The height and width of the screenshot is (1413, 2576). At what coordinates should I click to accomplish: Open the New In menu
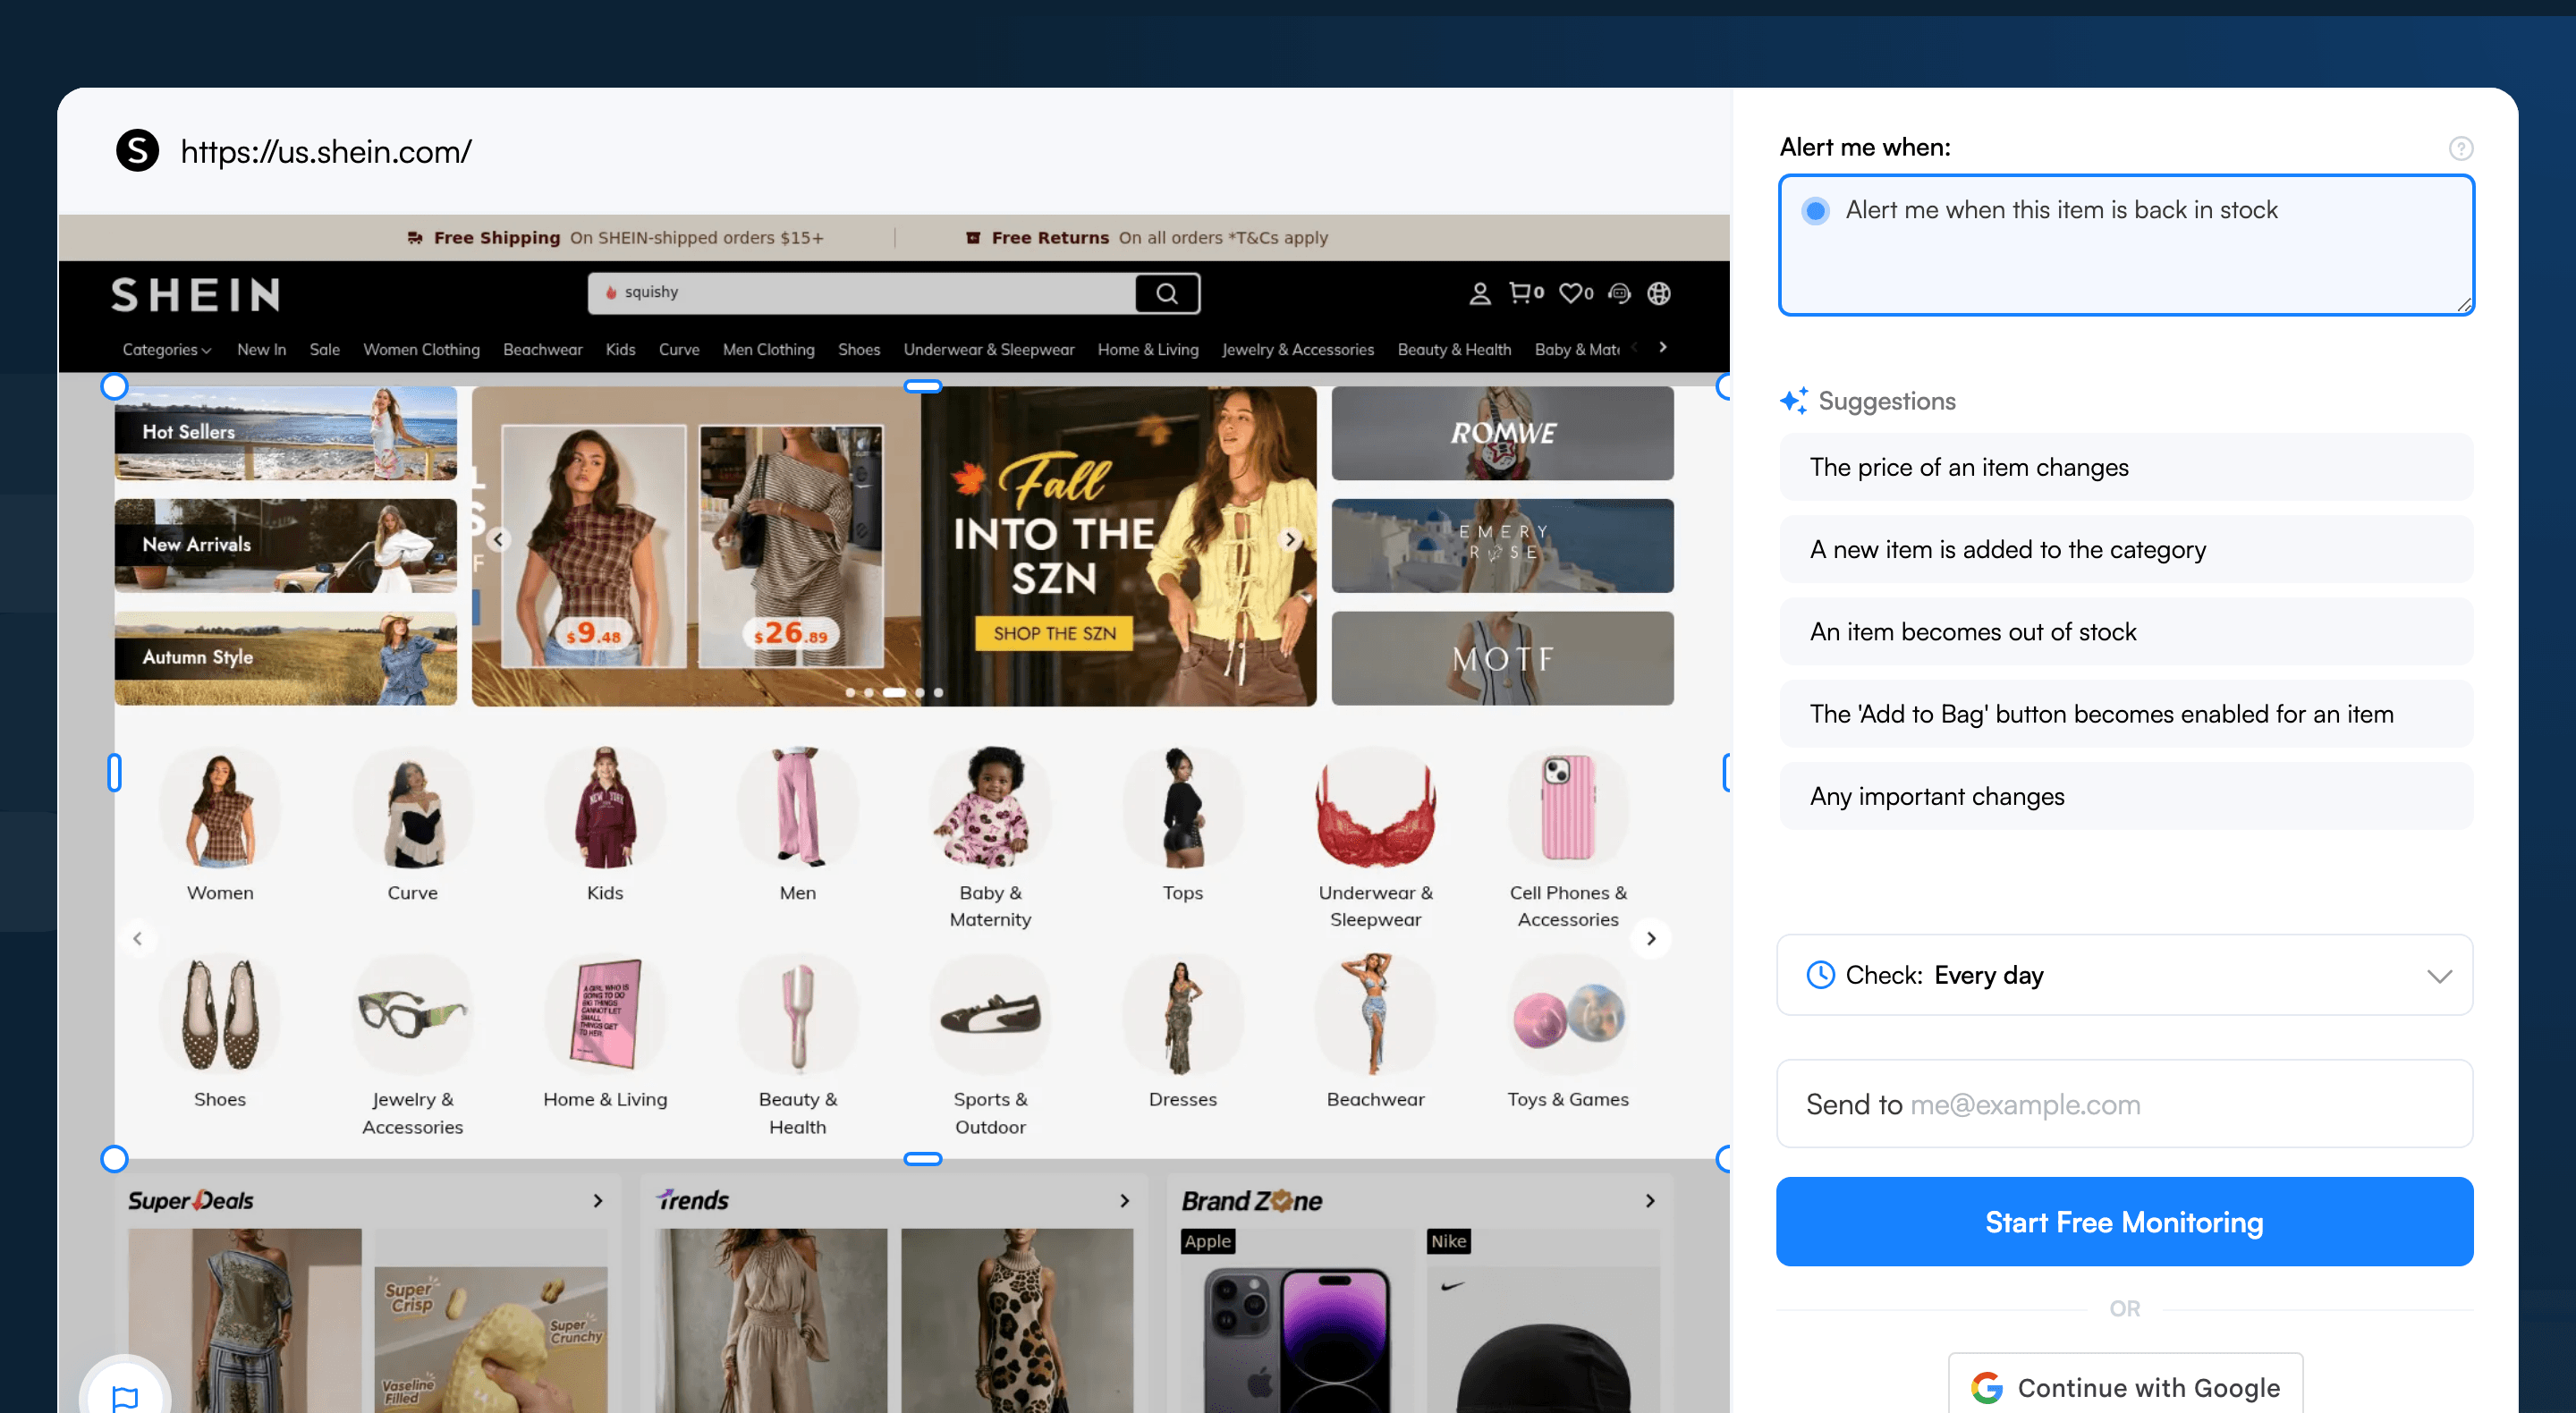[262, 349]
